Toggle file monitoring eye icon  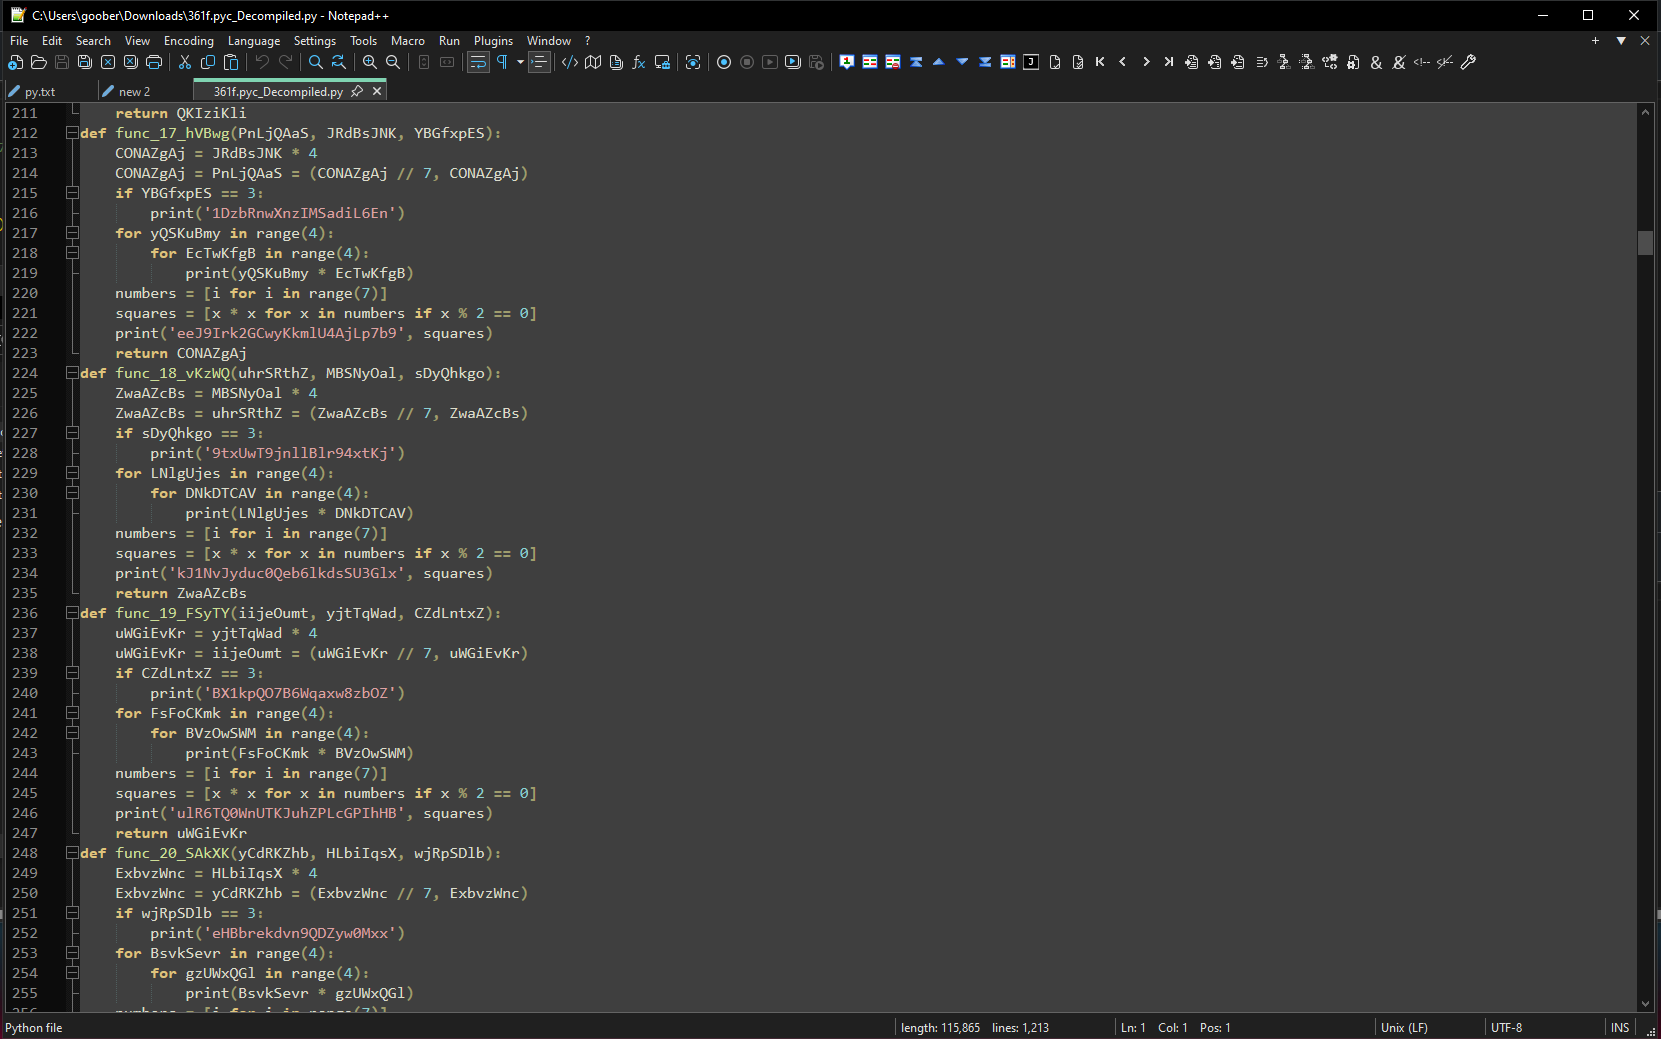click(693, 62)
